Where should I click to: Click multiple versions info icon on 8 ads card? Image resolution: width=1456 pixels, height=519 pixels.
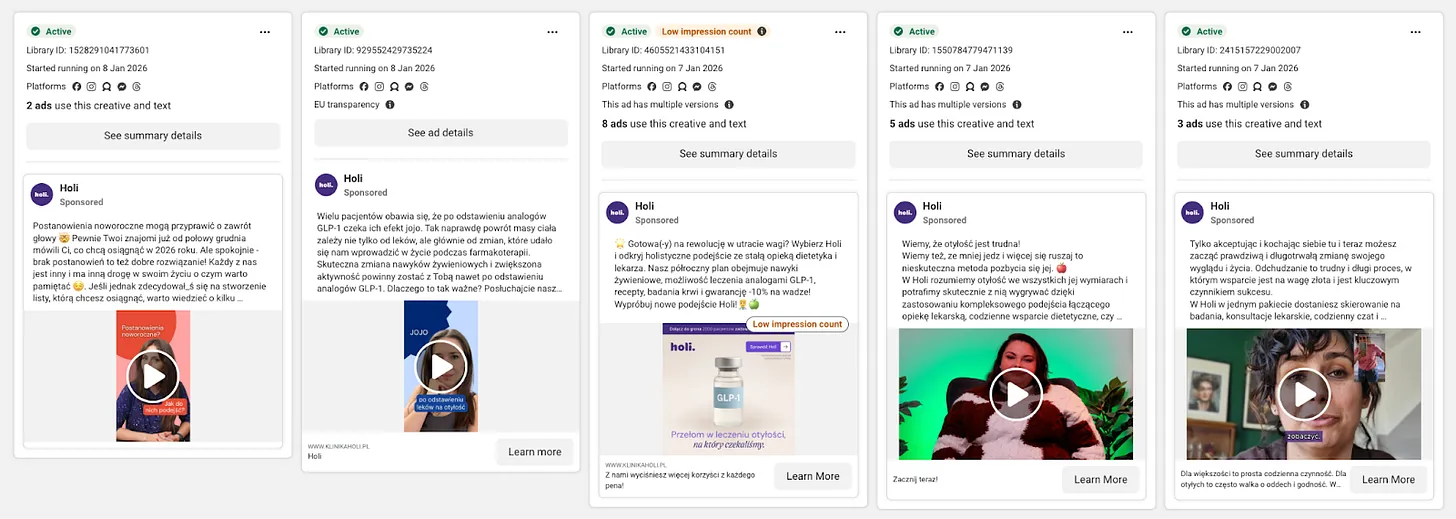pyautogui.click(x=729, y=104)
